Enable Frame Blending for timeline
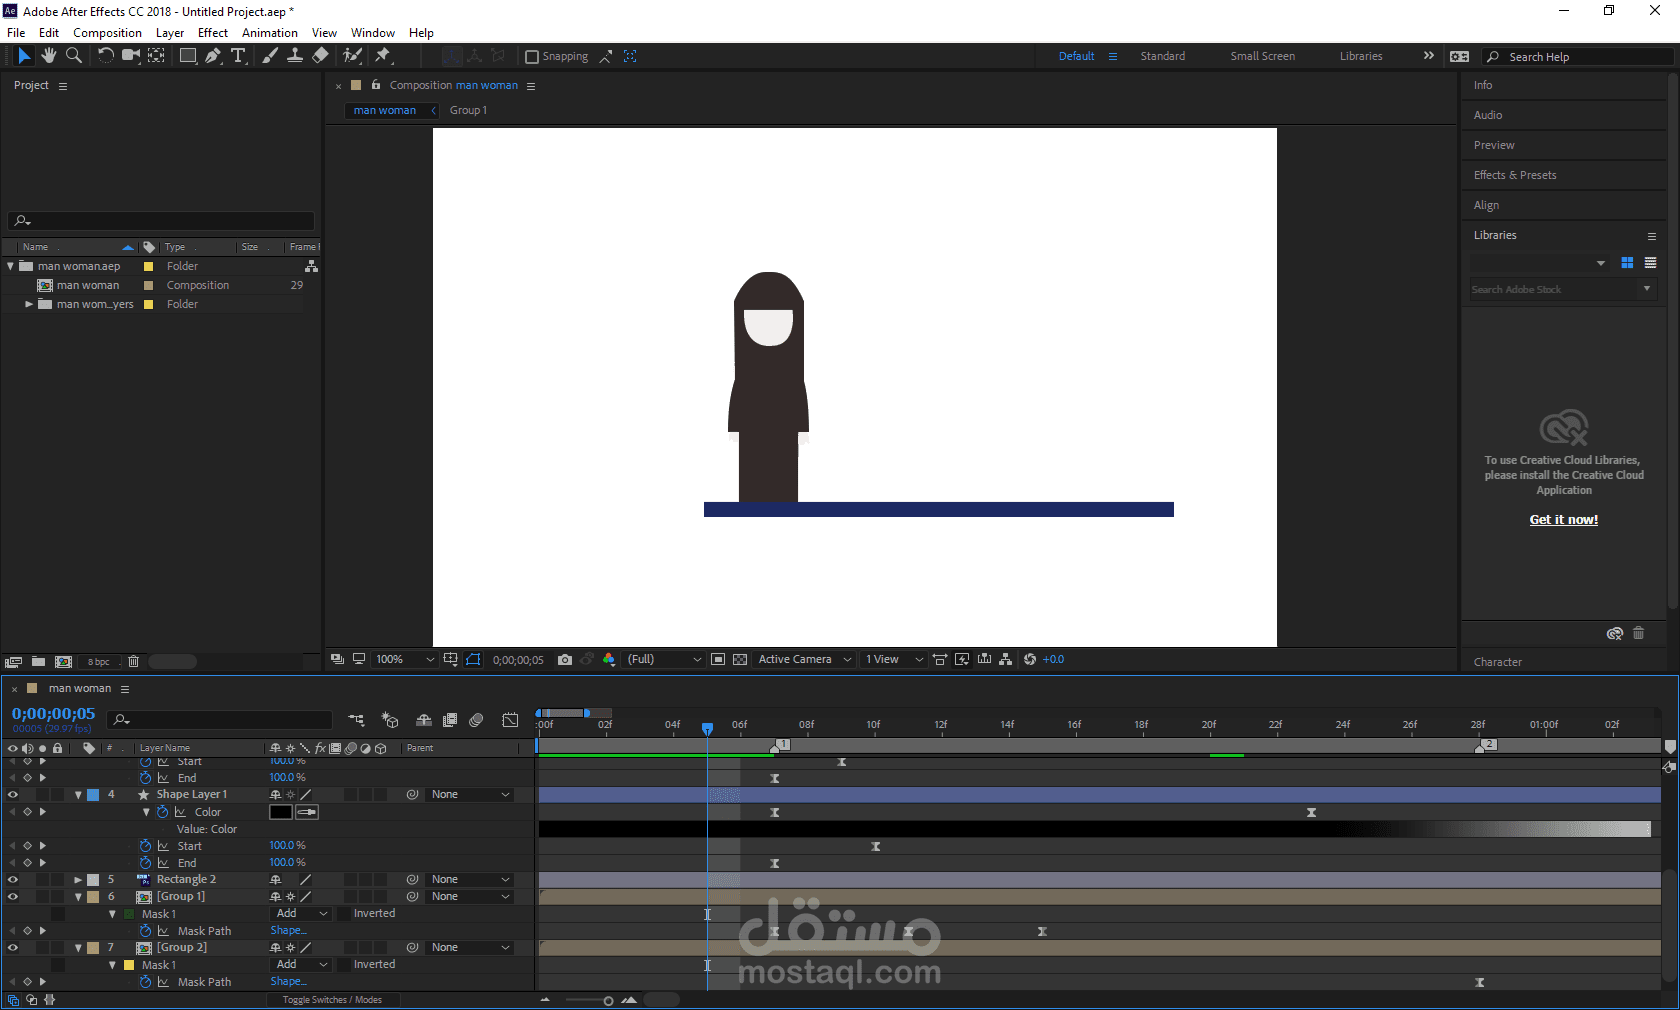Image resolution: width=1680 pixels, height=1010 pixels. pos(450,720)
